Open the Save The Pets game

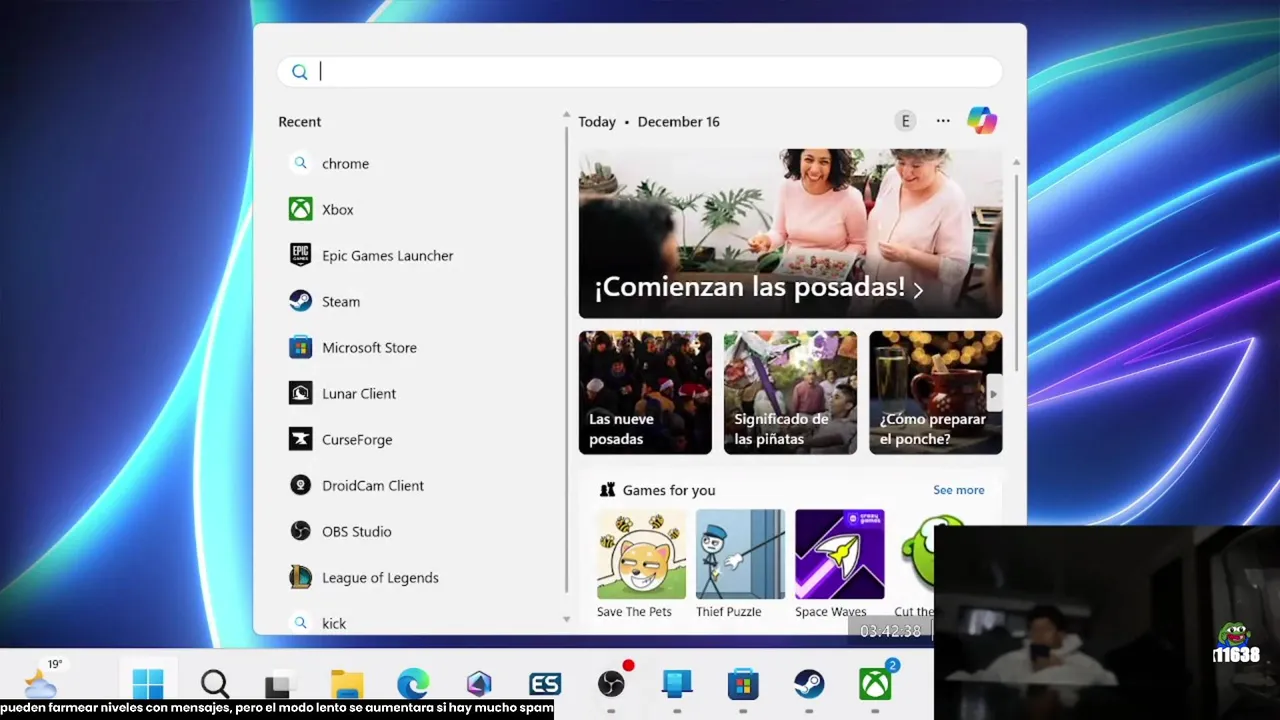(x=641, y=564)
